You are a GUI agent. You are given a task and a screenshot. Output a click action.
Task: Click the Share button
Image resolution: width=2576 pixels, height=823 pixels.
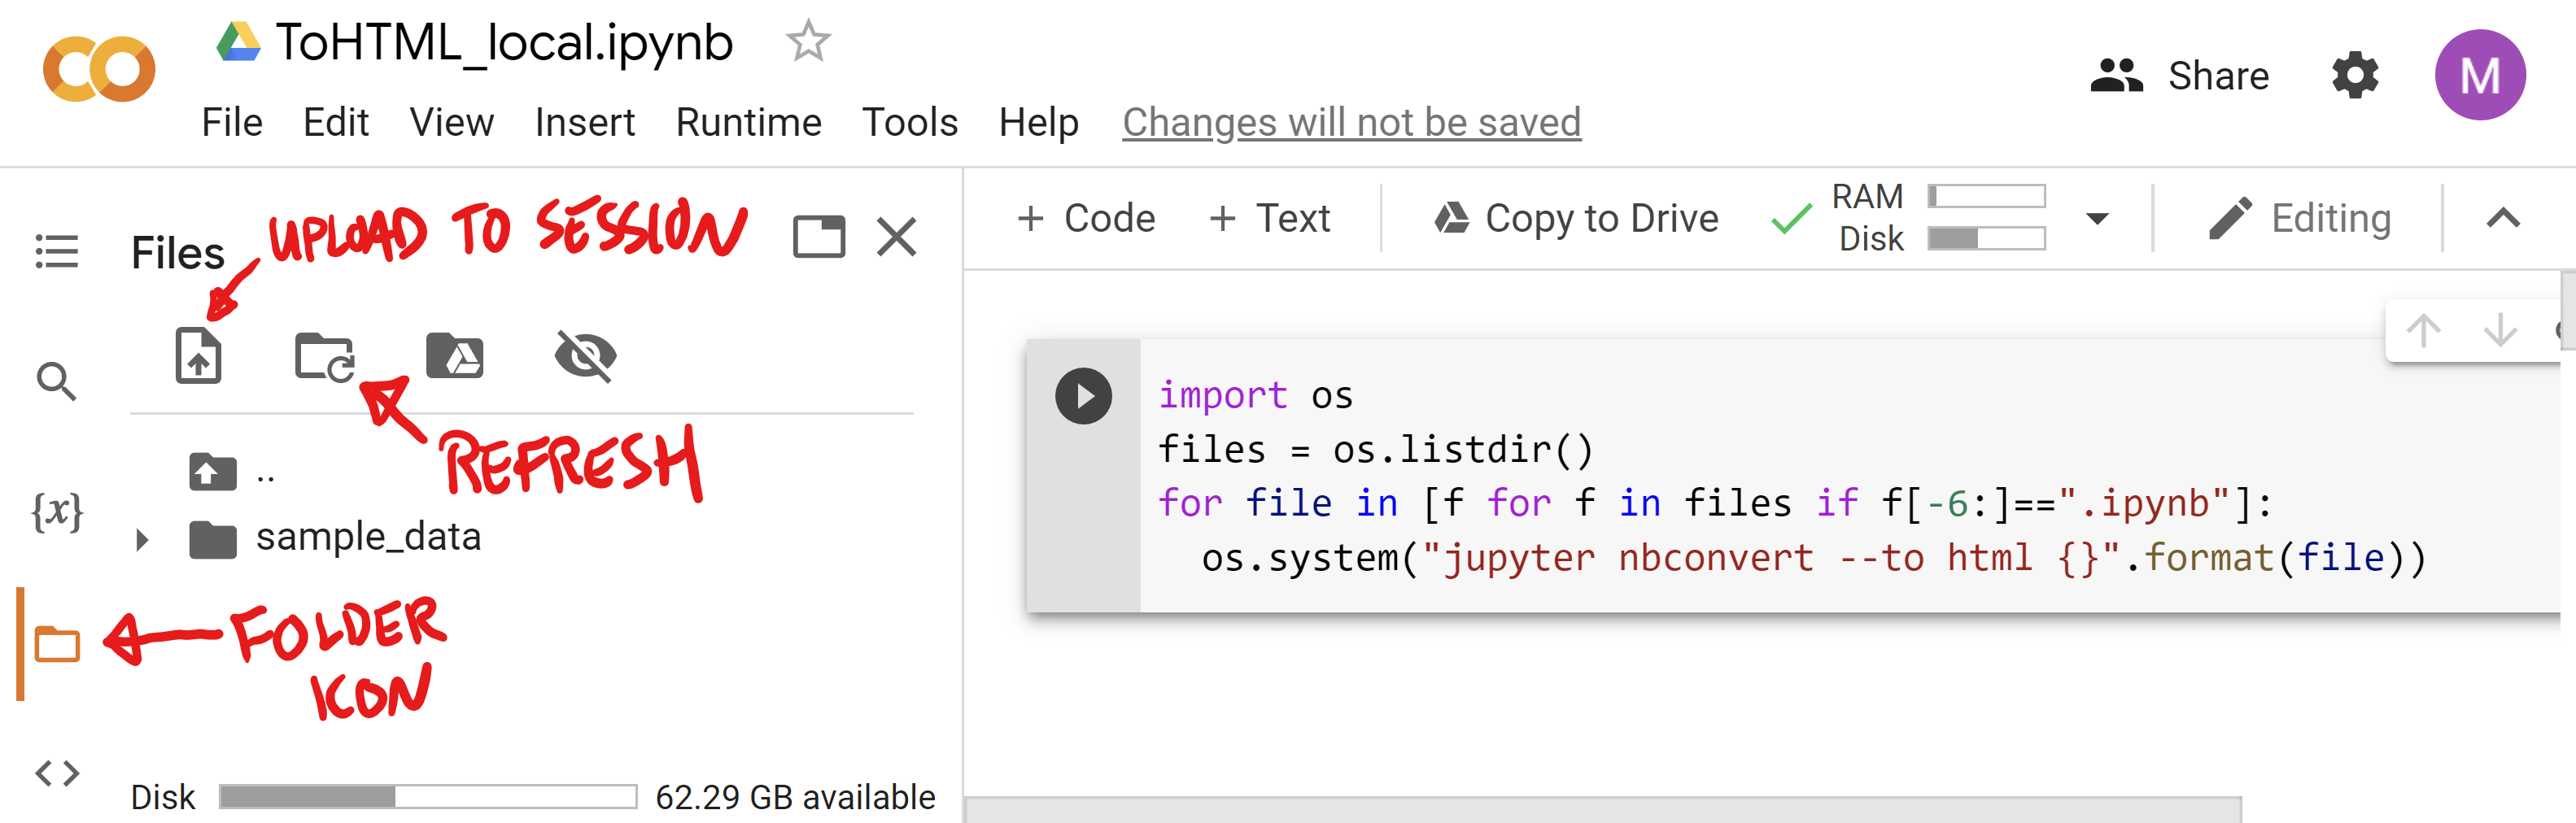(x=2179, y=75)
